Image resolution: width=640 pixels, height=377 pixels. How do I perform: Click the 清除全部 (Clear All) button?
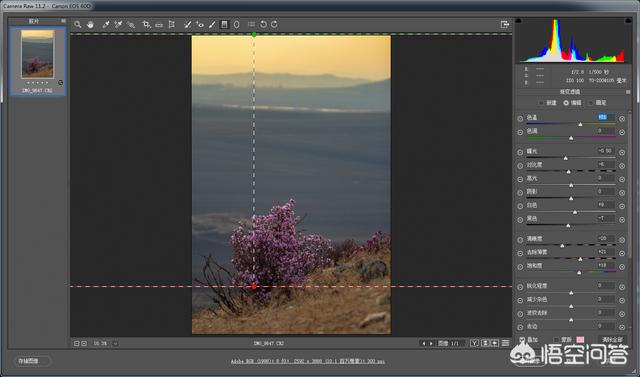coord(612,339)
